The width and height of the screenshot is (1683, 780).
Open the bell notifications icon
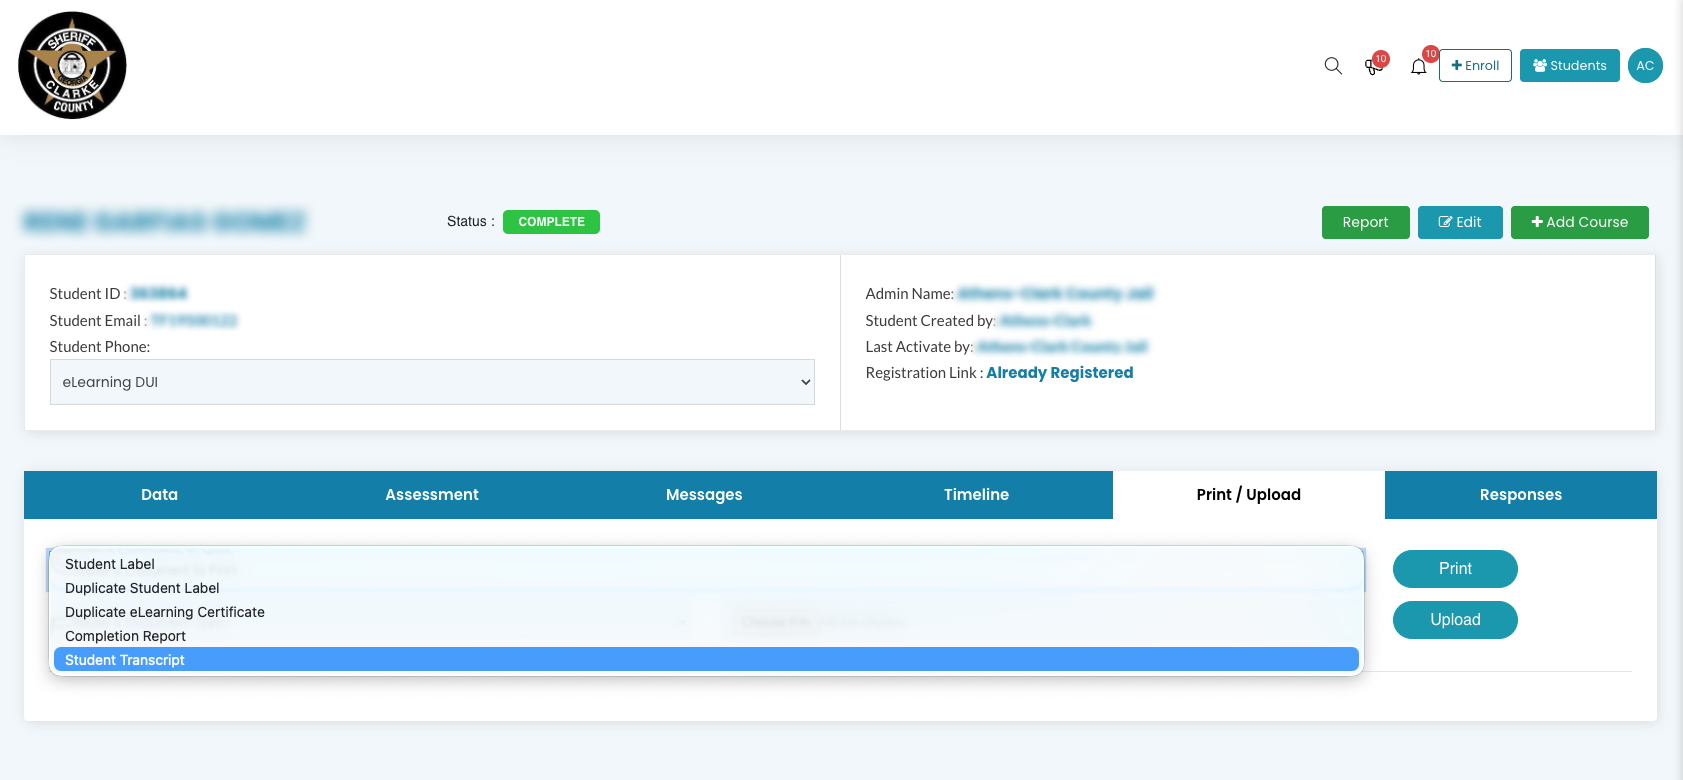click(1418, 67)
